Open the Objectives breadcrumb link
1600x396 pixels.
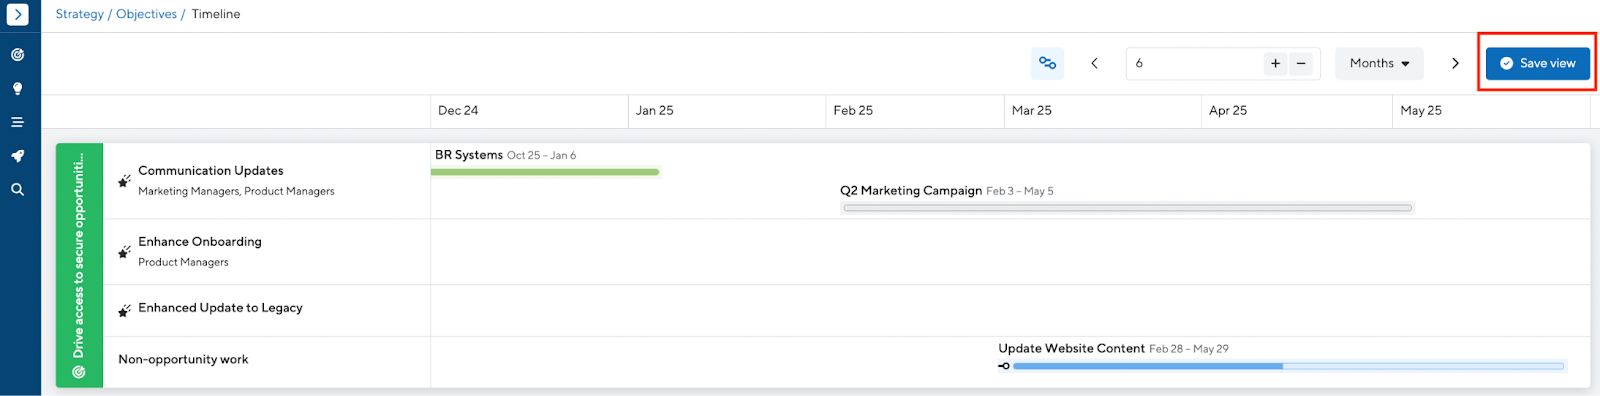(146, 14)
